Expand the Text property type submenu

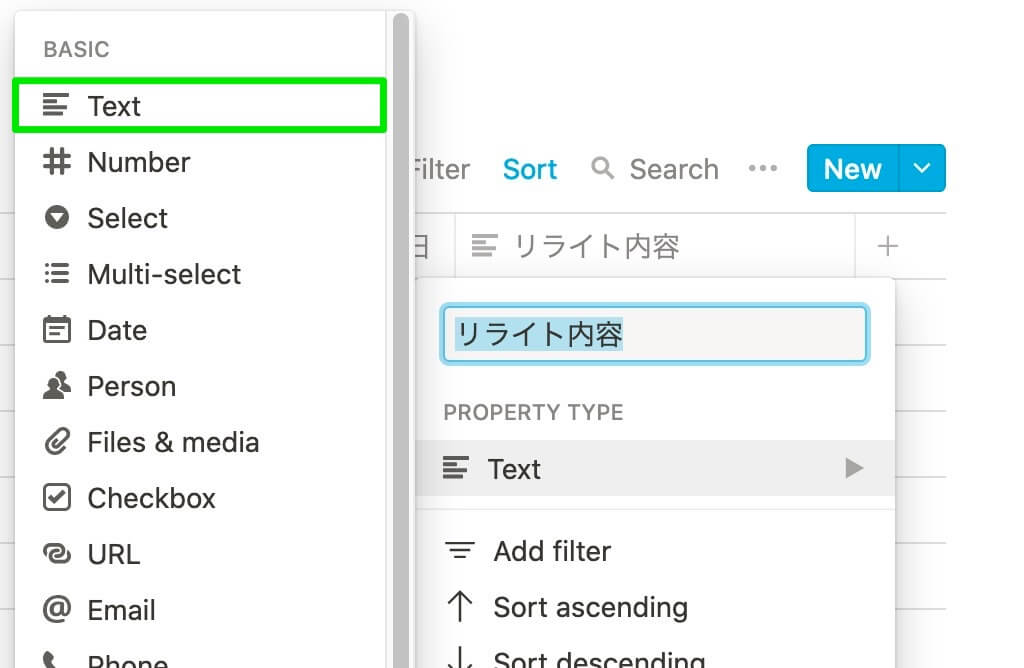pos(655,468)
